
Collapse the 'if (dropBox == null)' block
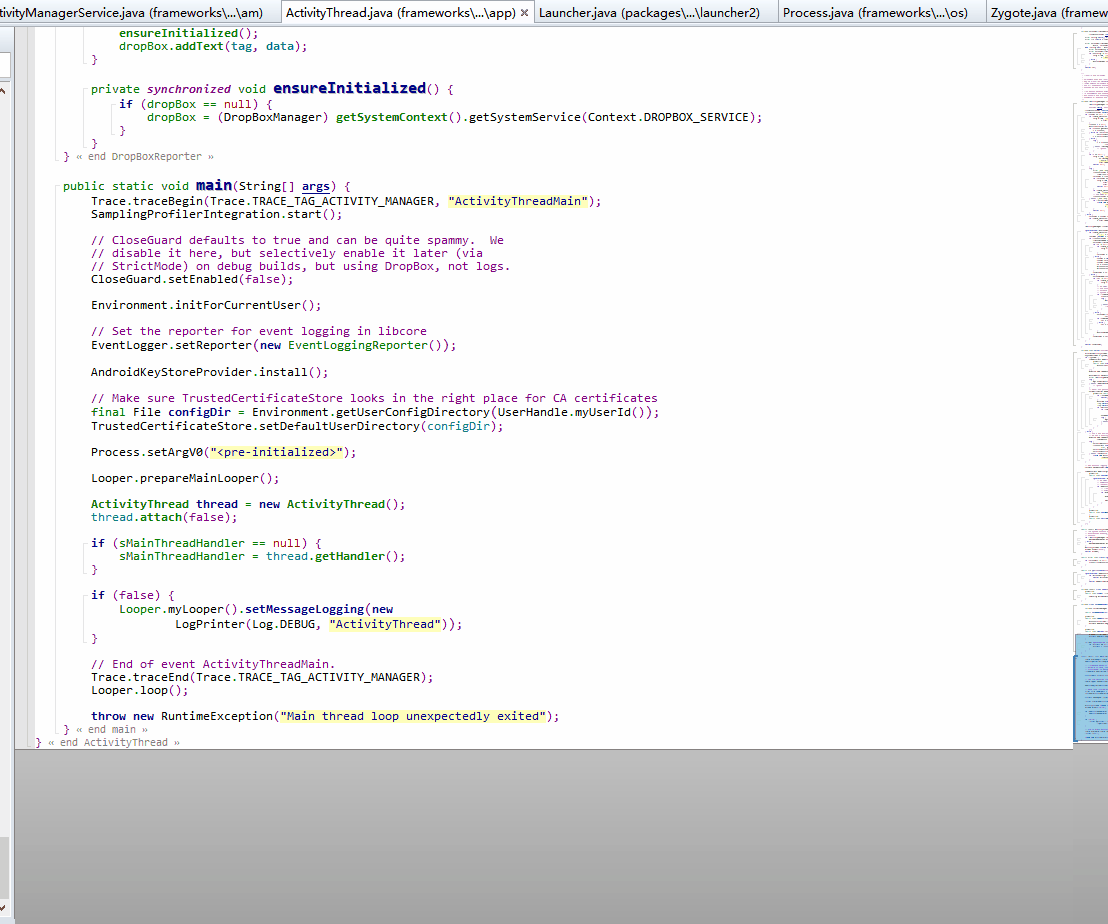[x=113, y=105]
